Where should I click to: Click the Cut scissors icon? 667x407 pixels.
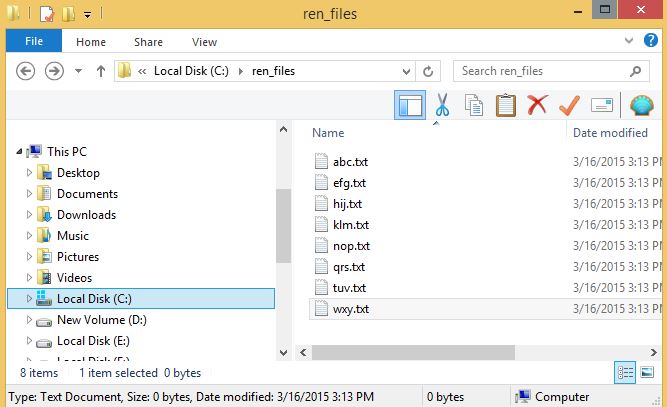coord(443,105)
